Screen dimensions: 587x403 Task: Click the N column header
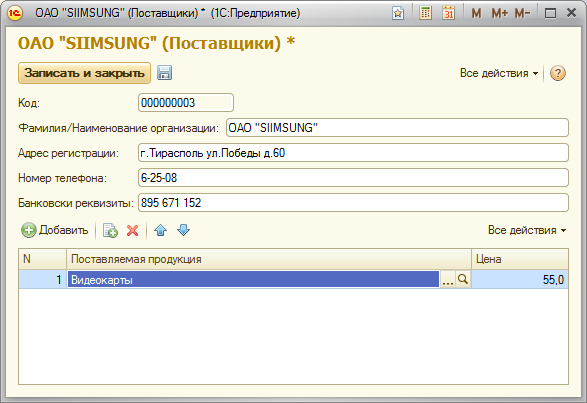[42, 259]
